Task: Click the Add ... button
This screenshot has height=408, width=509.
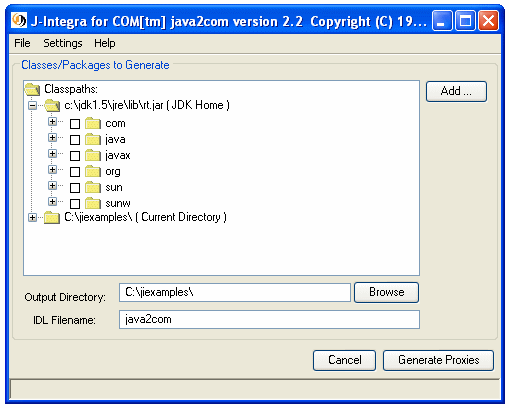Action: pyautogui.click(x=456, y=91)
